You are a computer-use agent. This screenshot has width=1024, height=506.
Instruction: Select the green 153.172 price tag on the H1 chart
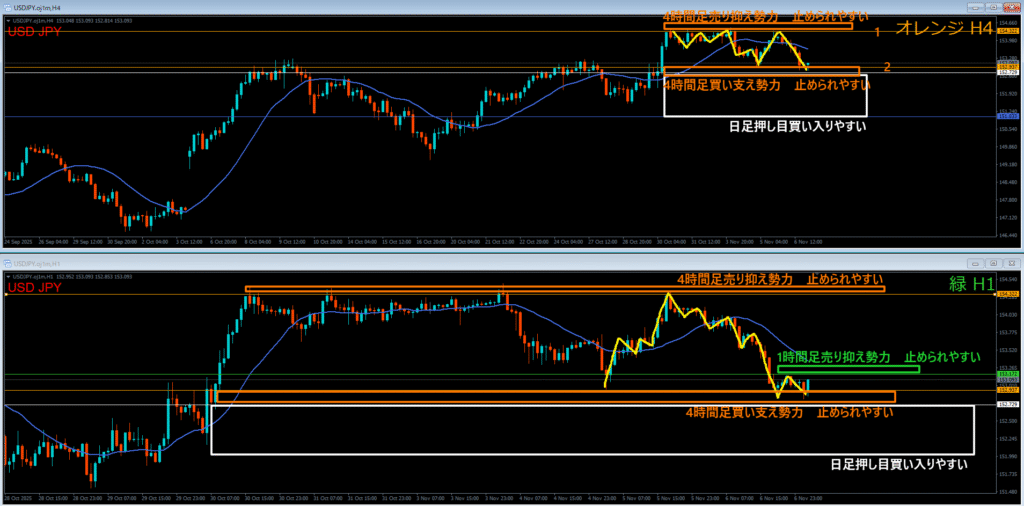(x=1008, y=374)
